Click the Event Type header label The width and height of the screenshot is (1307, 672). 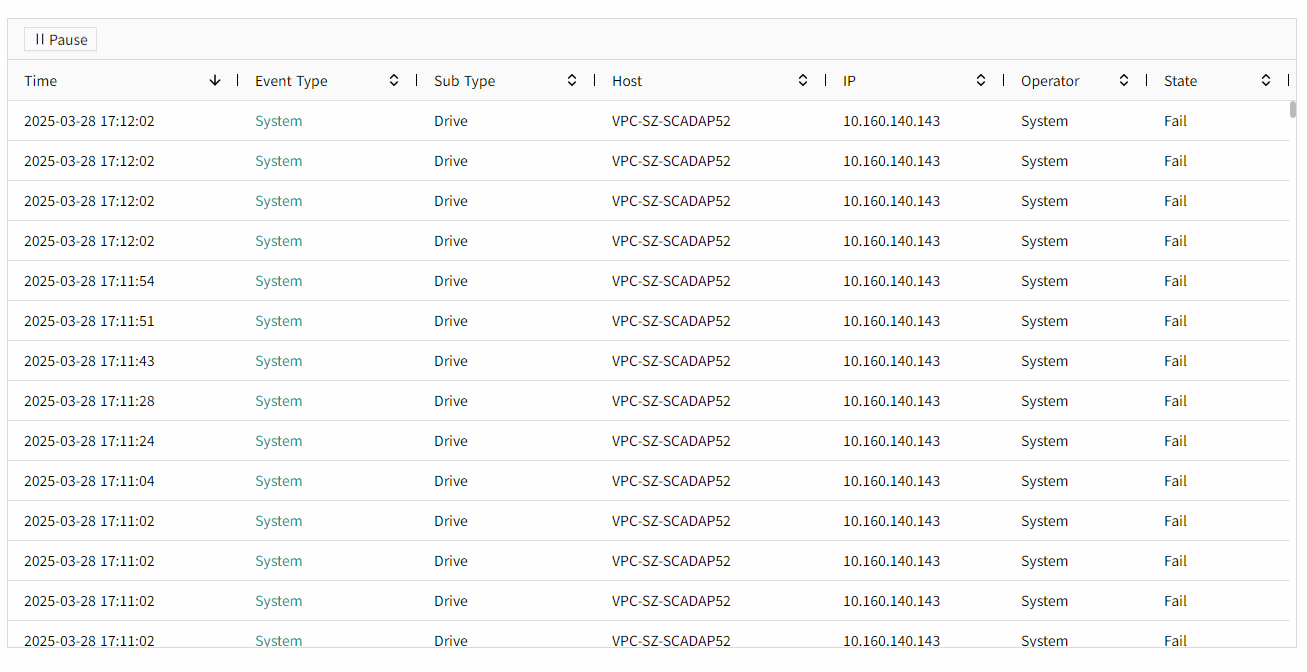pos(291,81)
